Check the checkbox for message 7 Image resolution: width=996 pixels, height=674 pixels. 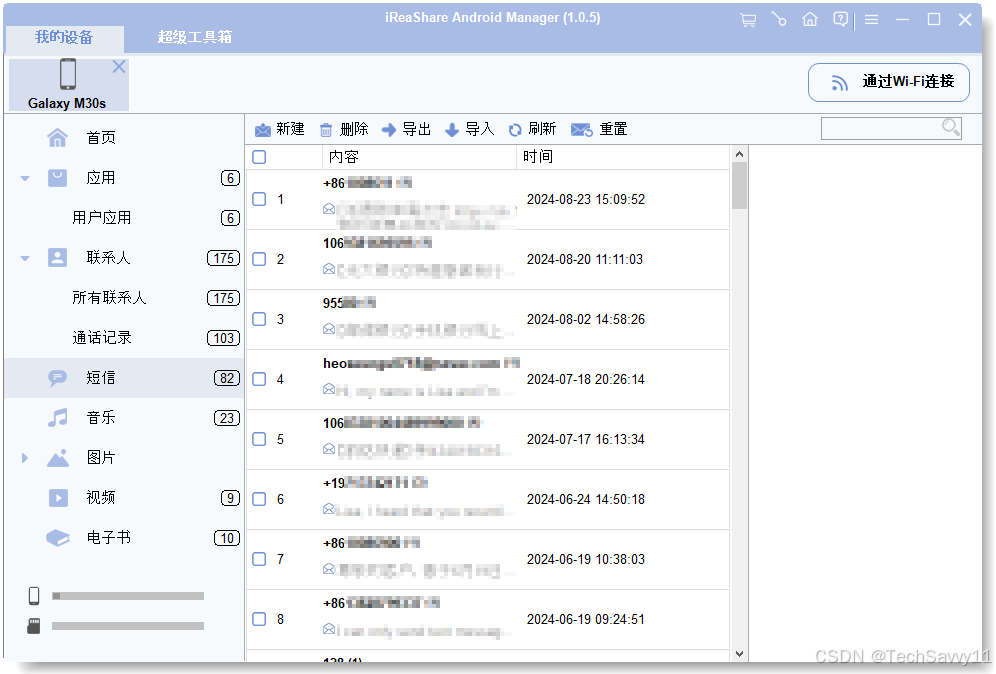pos(259,559)
